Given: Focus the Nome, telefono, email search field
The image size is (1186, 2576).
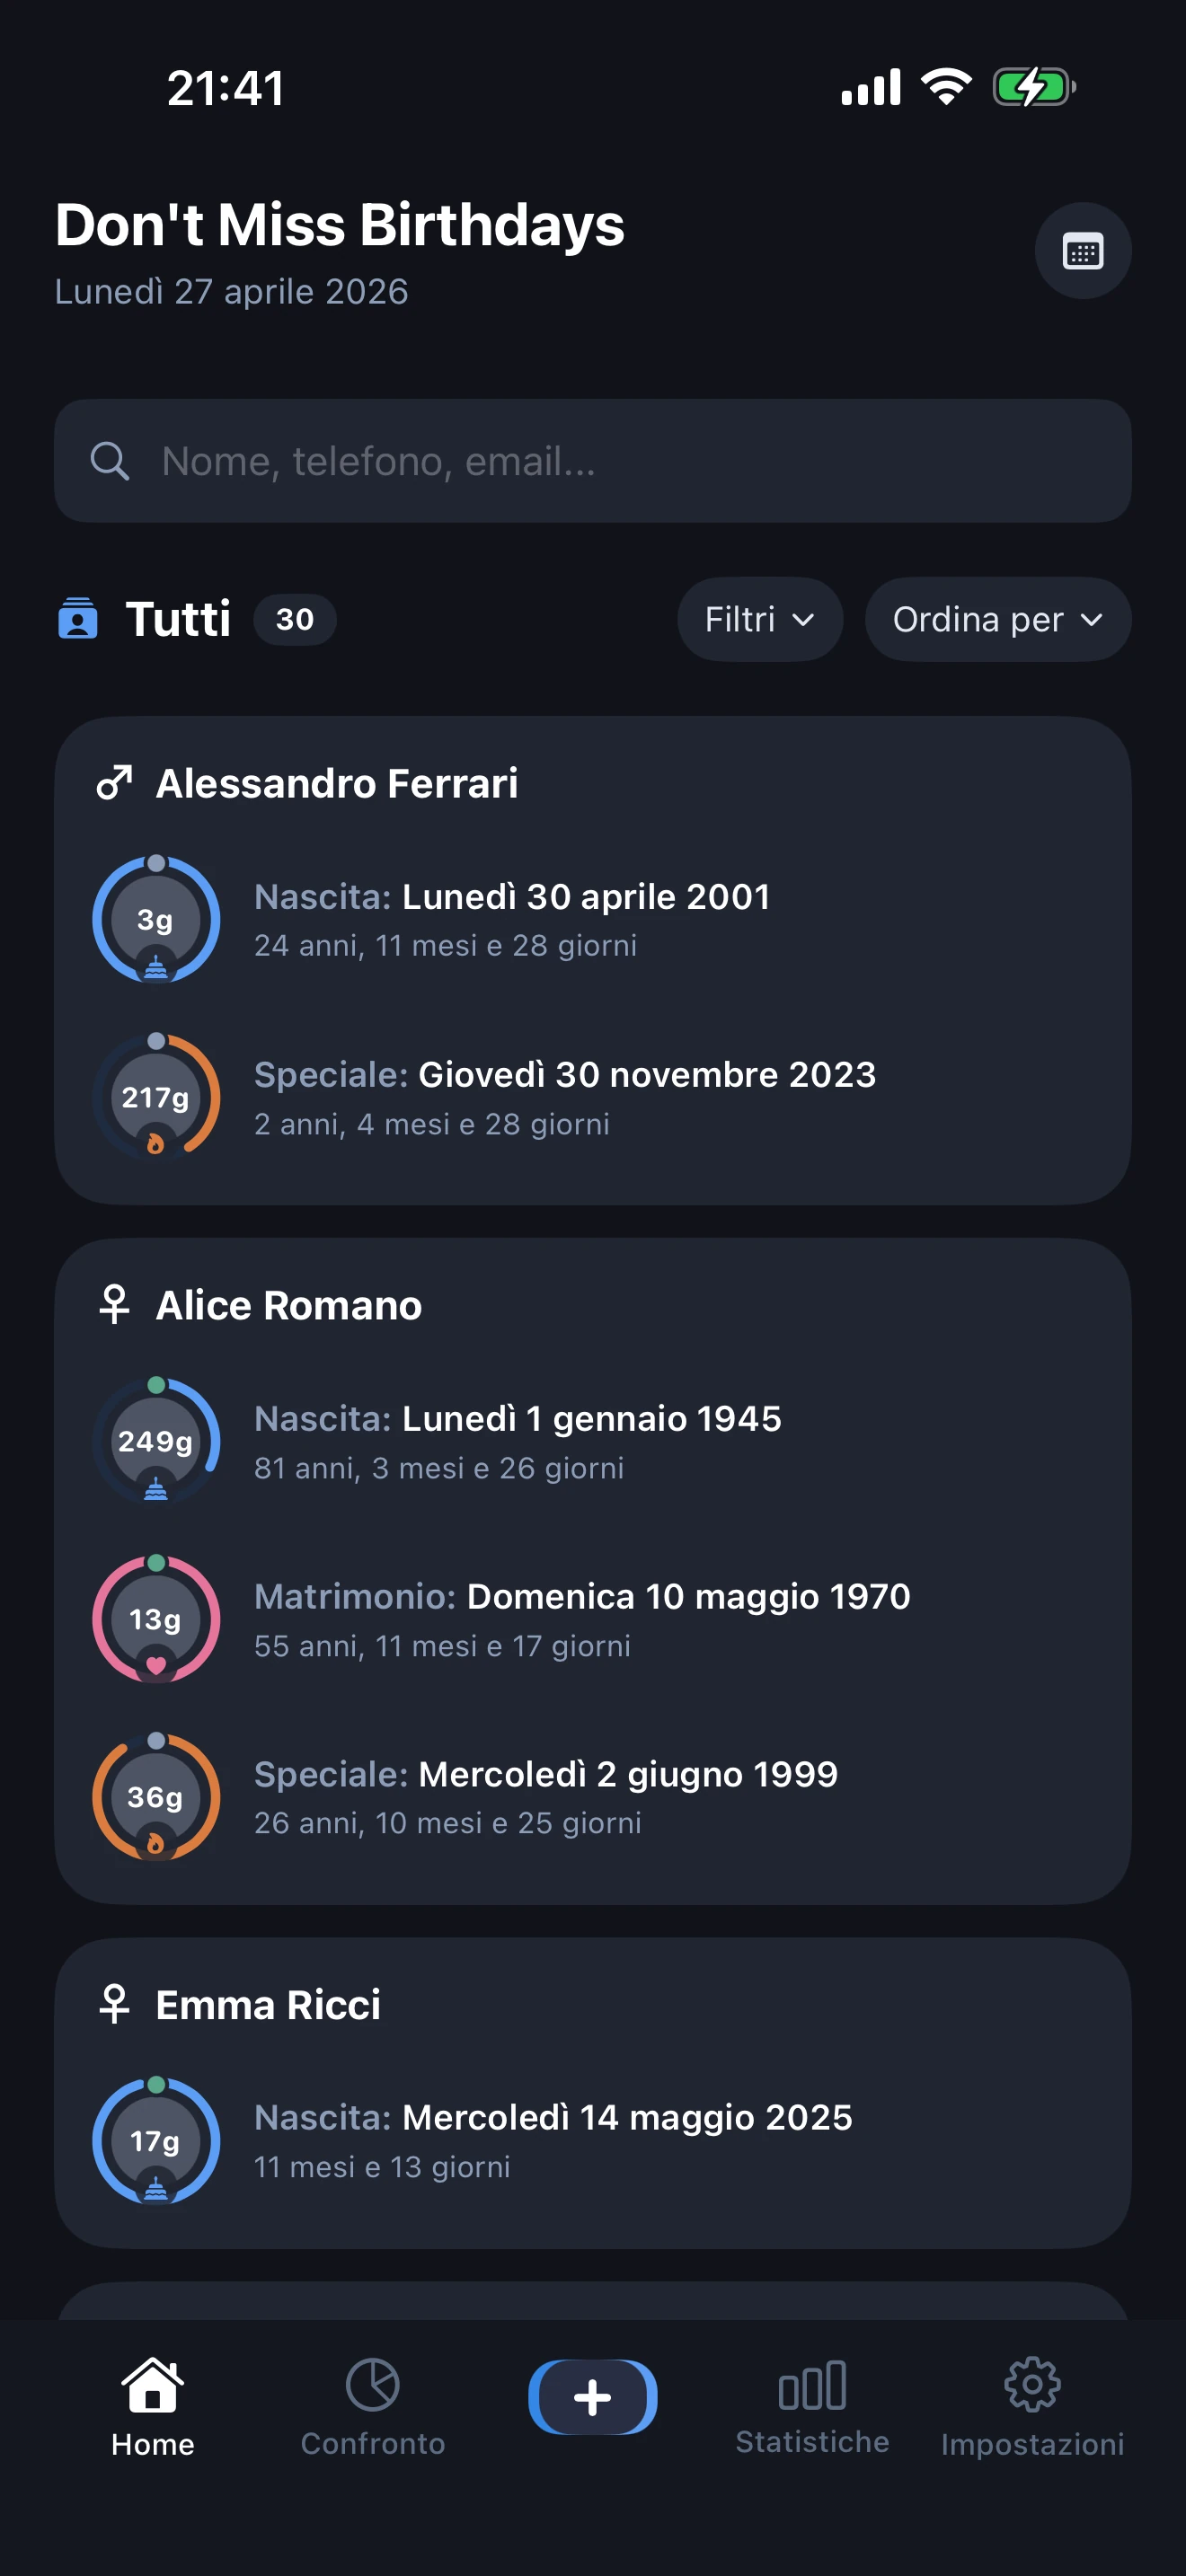Looking at the screenshot, I should pos(620,462).
